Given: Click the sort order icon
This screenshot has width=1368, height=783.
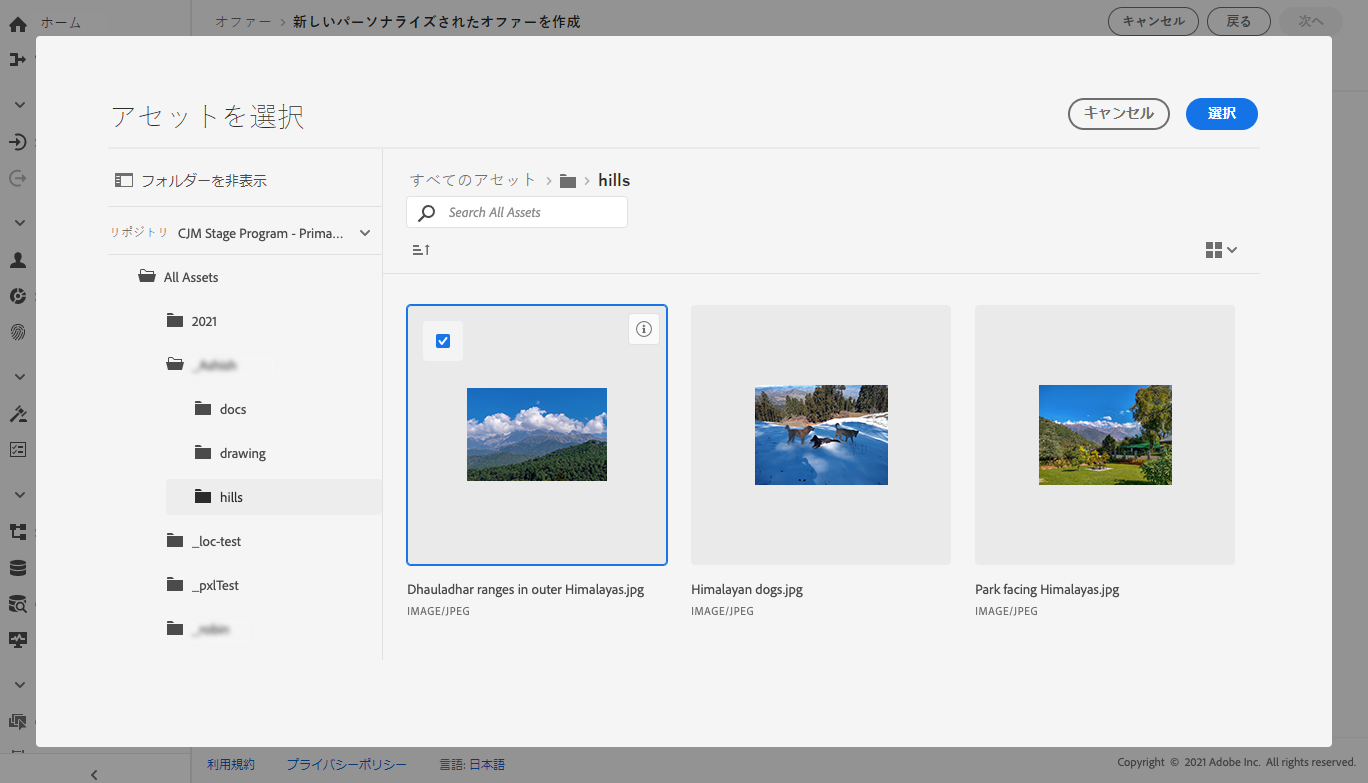Looking at the screenshot, I should [x=421, y=250].
